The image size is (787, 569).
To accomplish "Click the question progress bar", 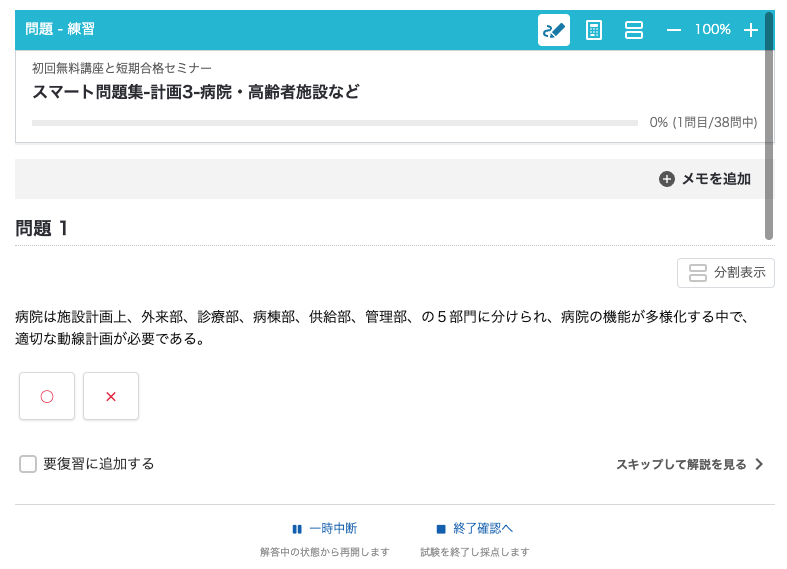I will 335,123.
